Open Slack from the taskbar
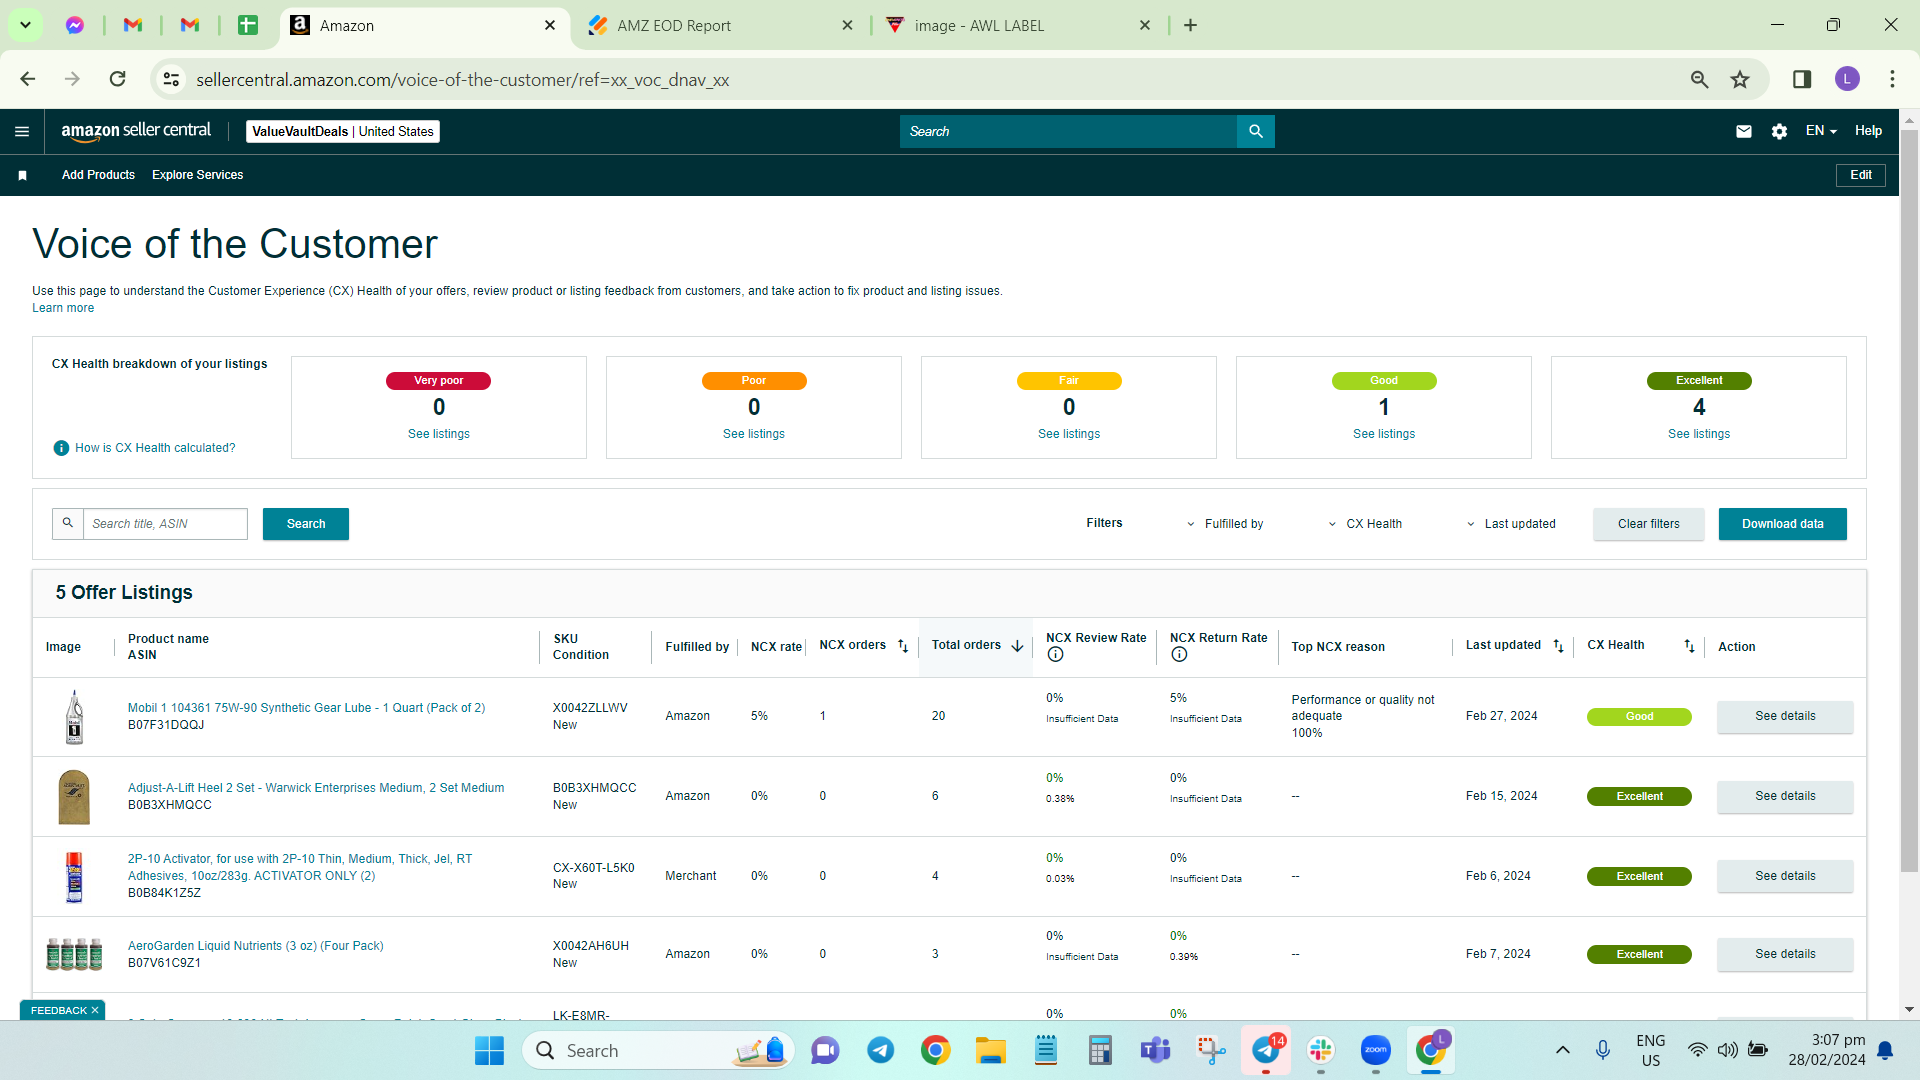The image size is (1920, 1080). click(x=1321, y=1050)
